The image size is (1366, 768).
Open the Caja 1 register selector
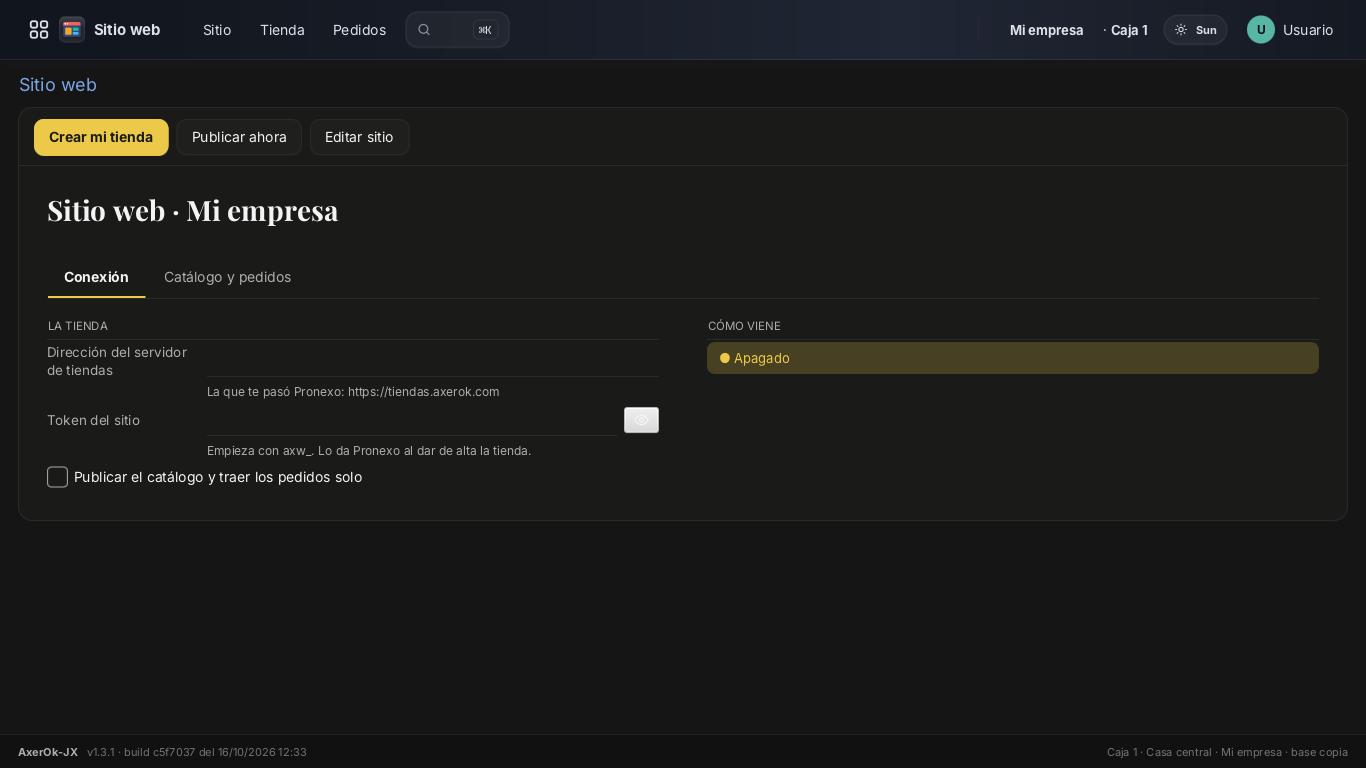pyautogui.click(x=1126, y=30)
